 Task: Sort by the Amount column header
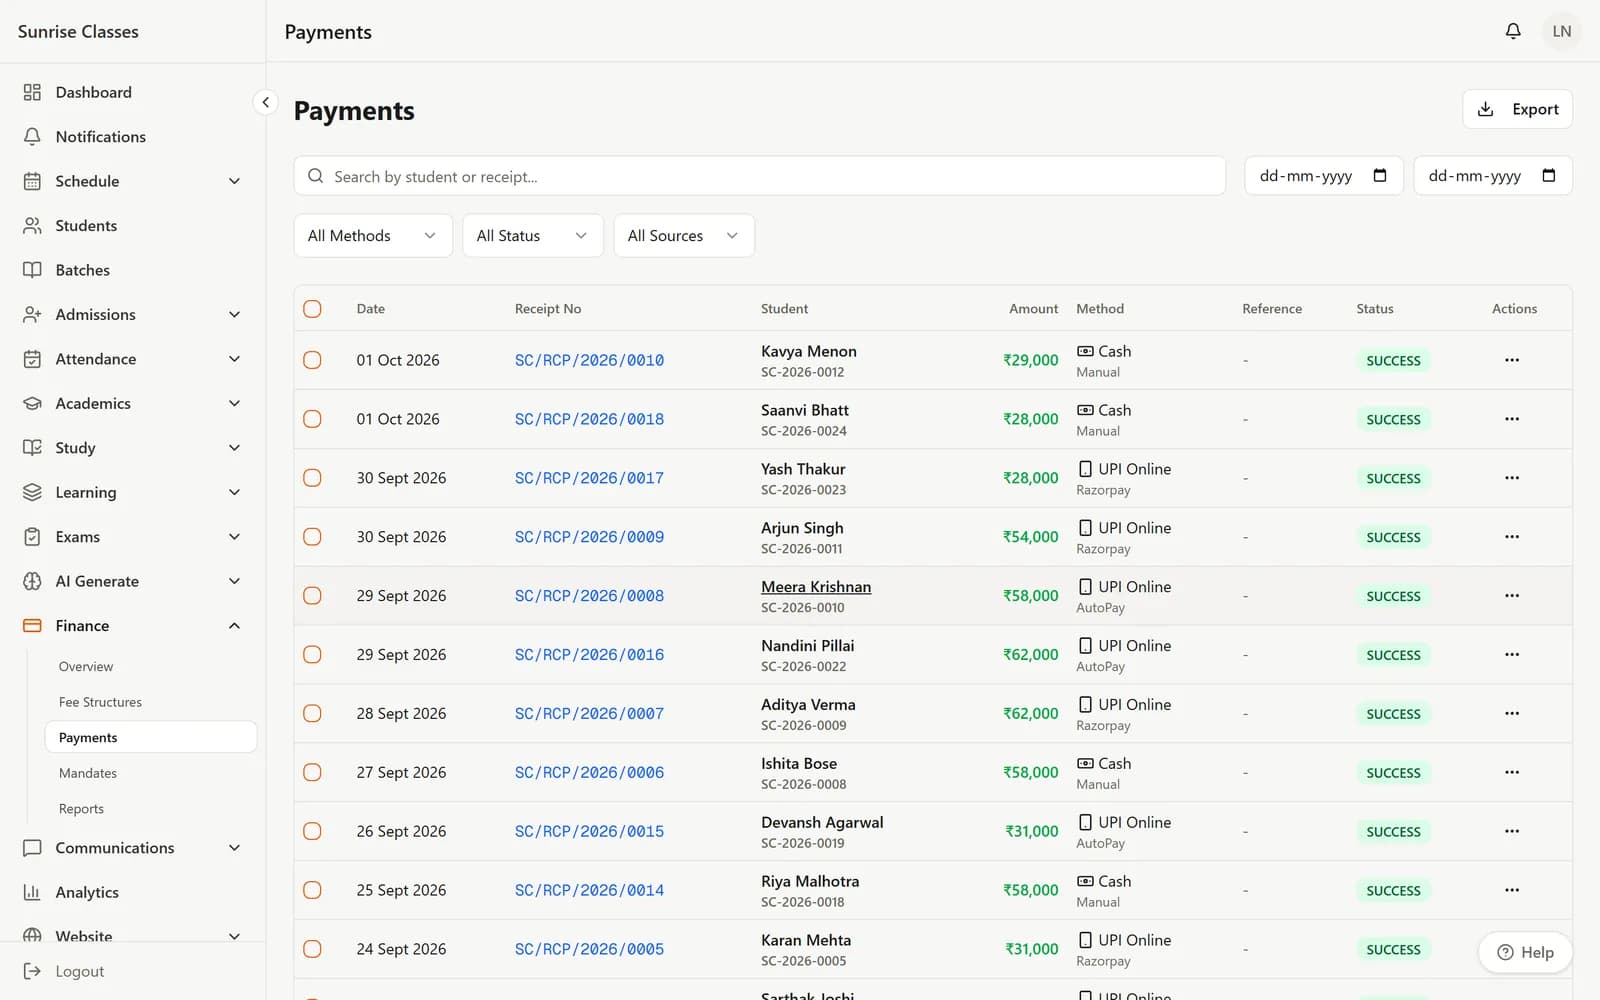(1033, 309)
